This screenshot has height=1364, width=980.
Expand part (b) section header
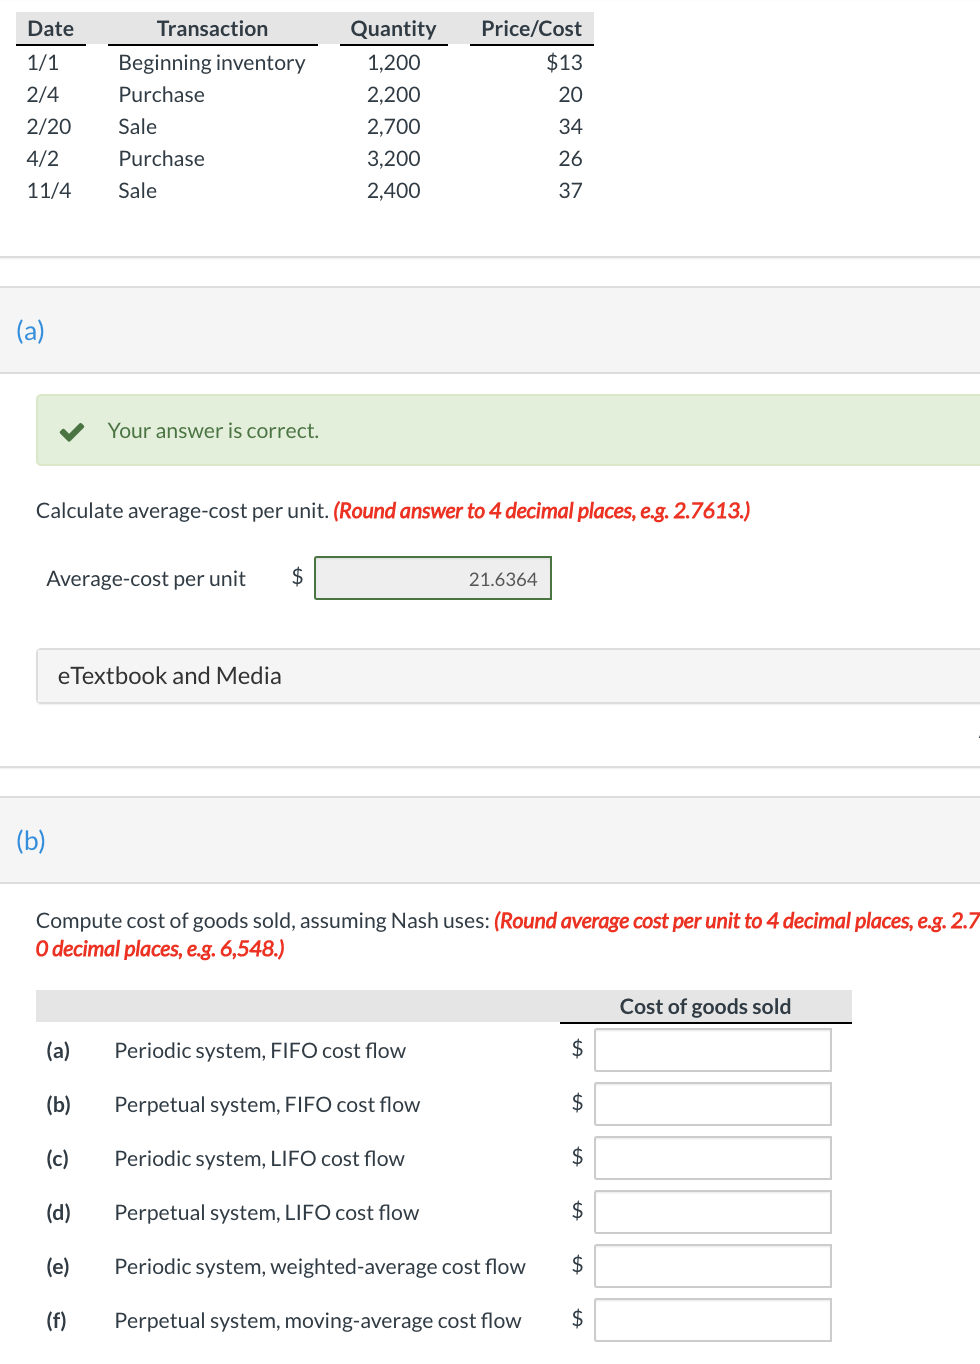click(30, 841)
